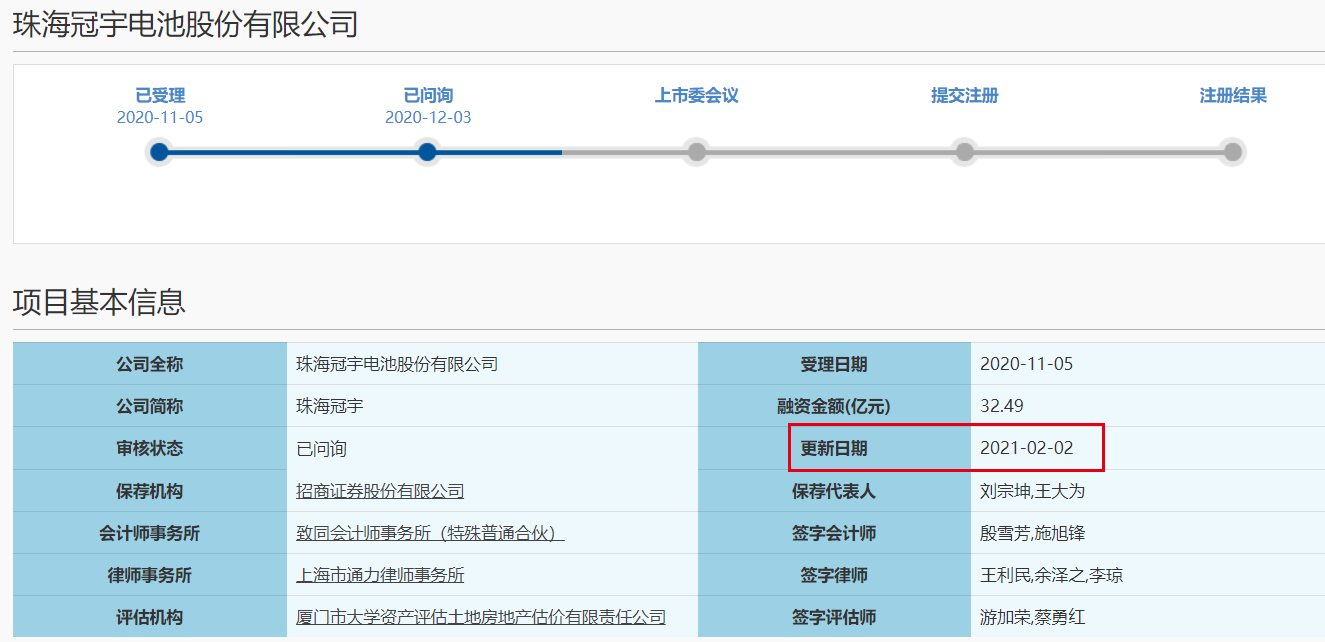The image size is (1325, 642).
Task: Click the 公司全称 header cell
Action: coord(150,364)
